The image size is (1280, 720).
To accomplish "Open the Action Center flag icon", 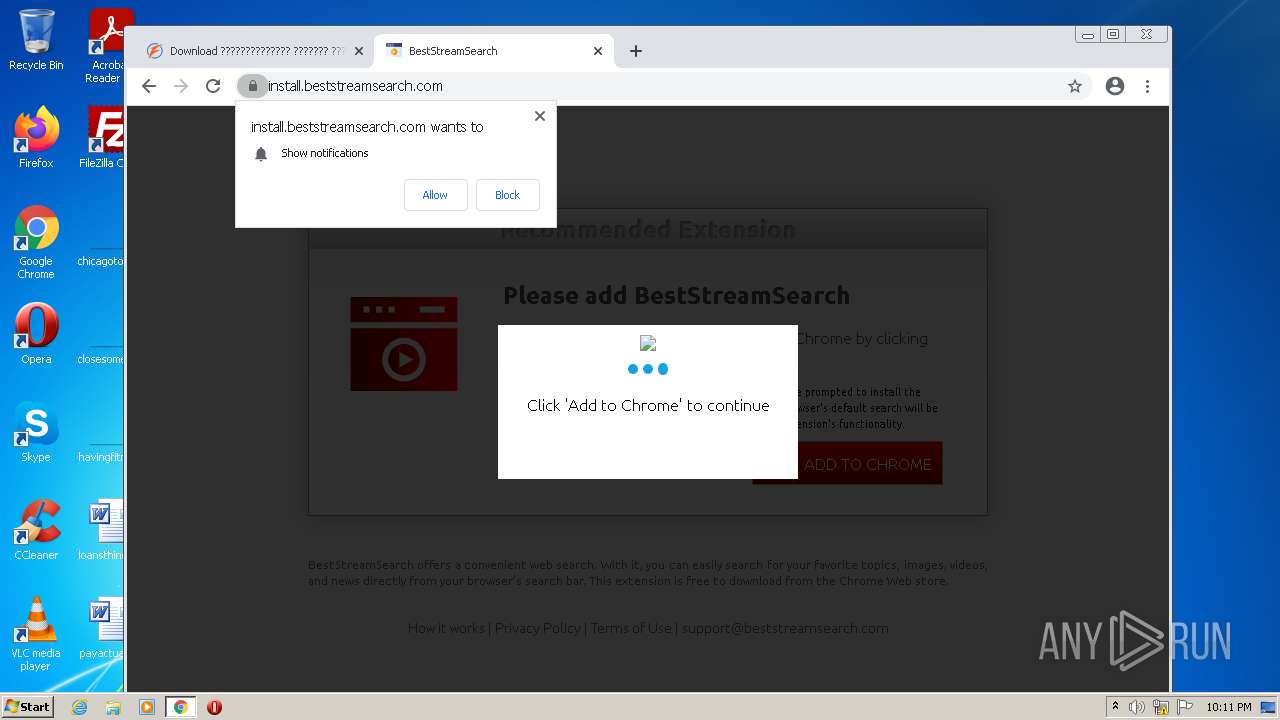I will (x=1184, y=707).
